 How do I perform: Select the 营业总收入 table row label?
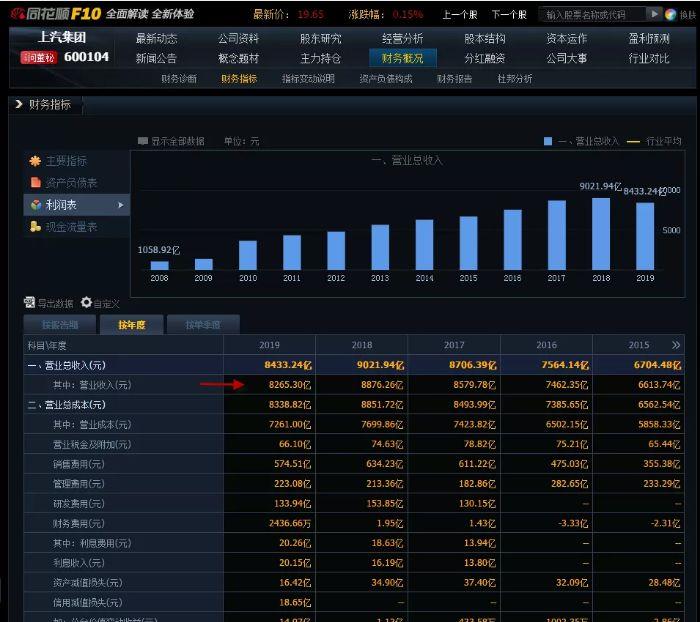(x=67, y=365)
